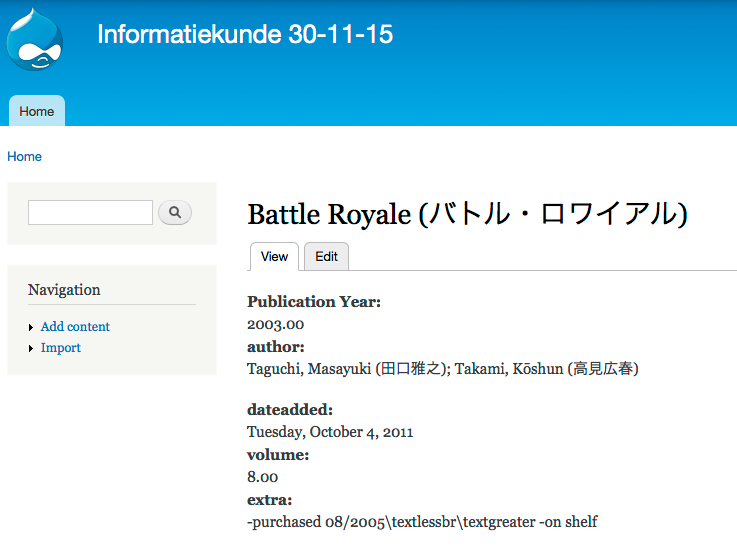Click the Battle Royale page title
Image resolution: width=737 pixels, height=559 pixels.
[x=467, y=214]
